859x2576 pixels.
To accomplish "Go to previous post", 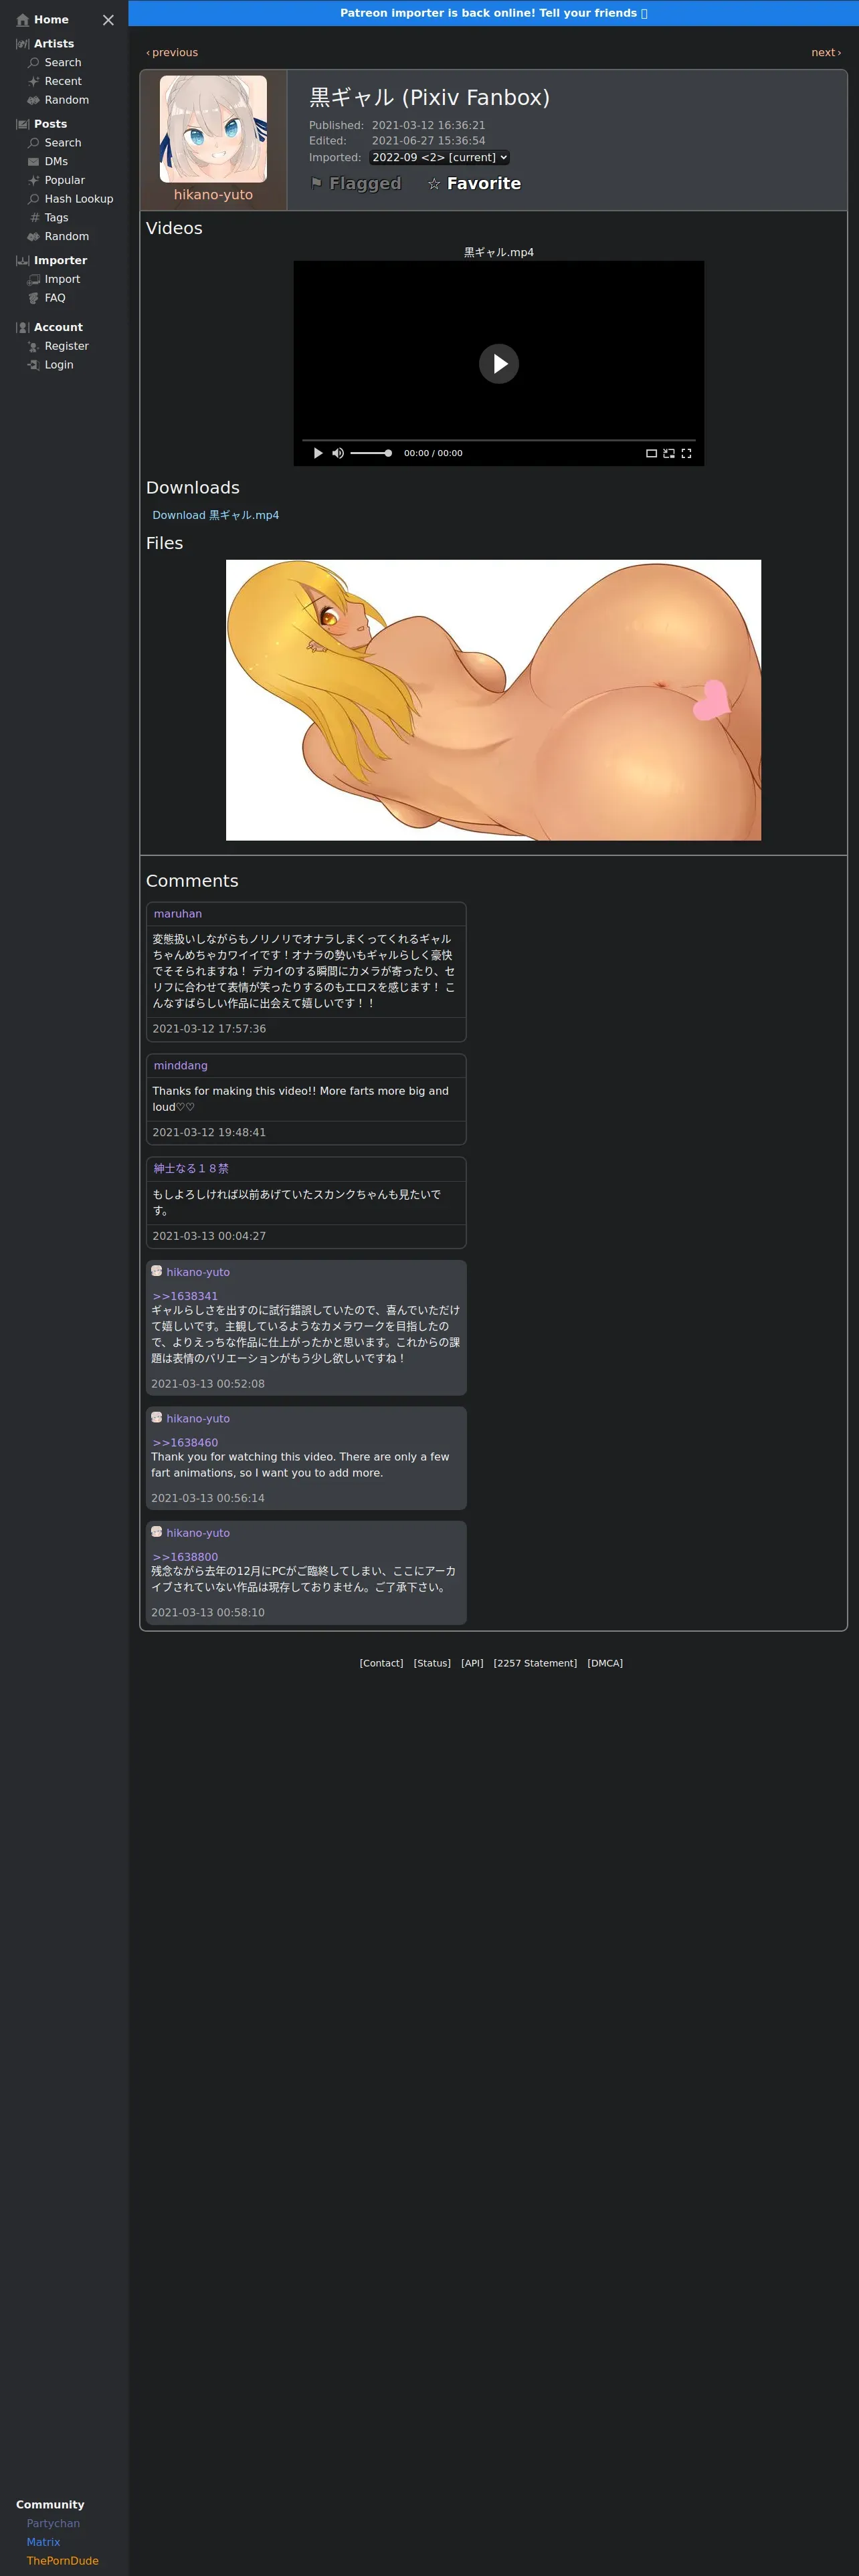I will click(172, 53).
